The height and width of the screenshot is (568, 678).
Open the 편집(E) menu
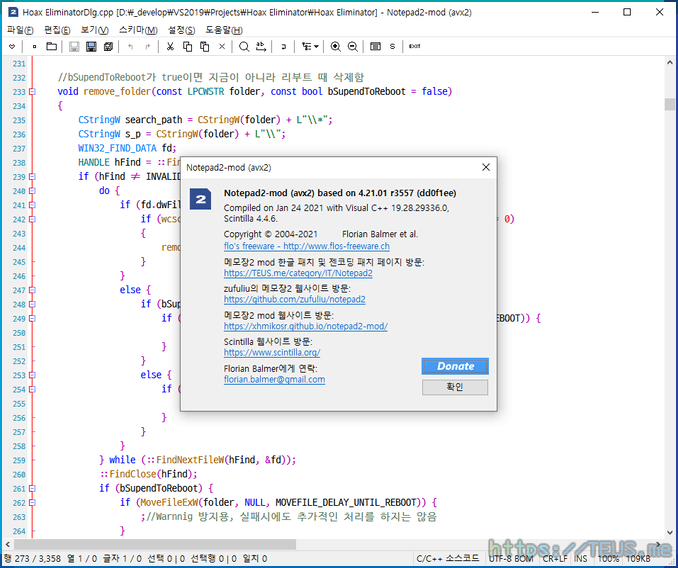click(57, 30)
